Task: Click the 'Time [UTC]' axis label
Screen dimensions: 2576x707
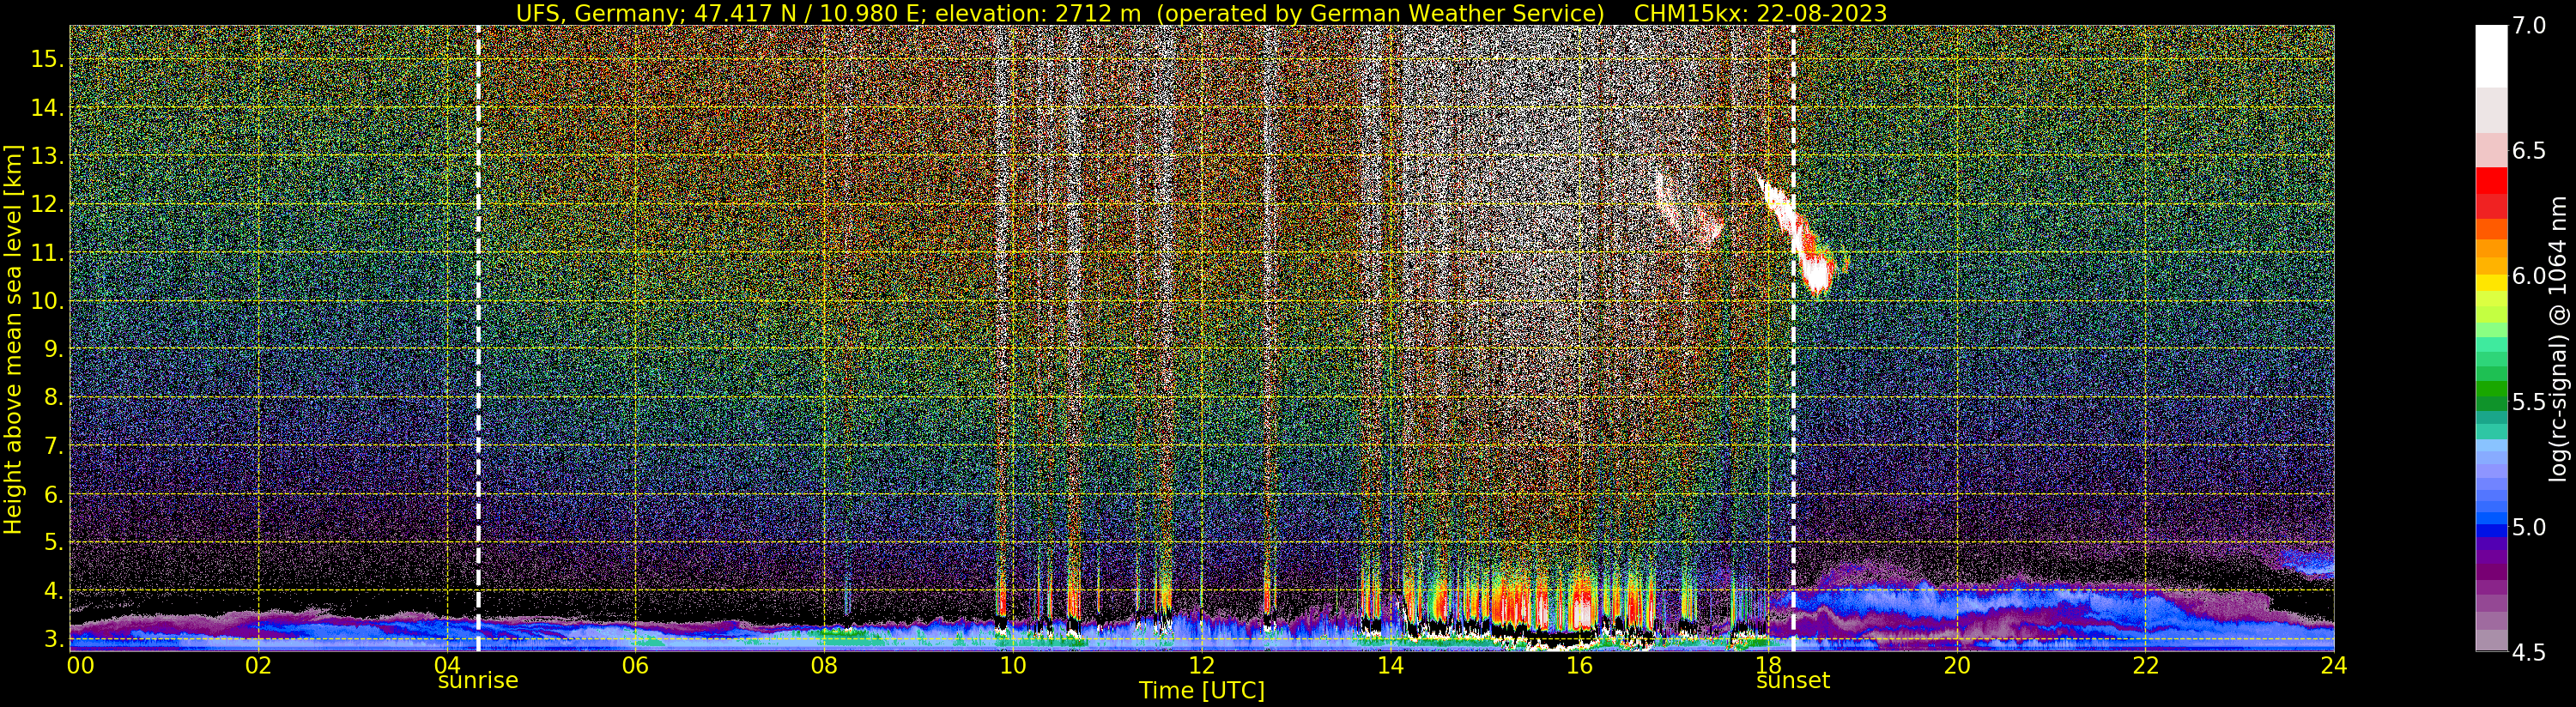Action: (x=1202, y=691)
